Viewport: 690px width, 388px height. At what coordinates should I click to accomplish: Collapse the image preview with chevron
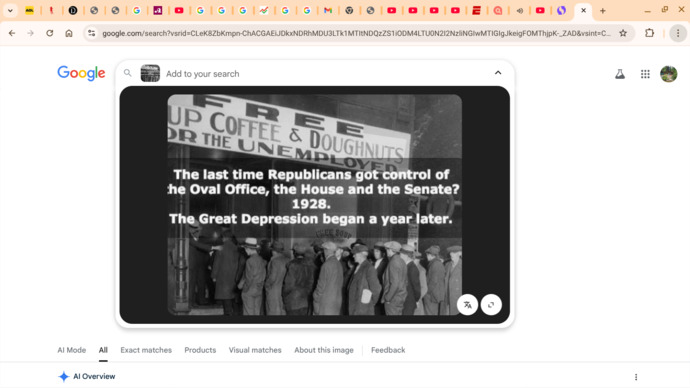(x=498, y=73)
